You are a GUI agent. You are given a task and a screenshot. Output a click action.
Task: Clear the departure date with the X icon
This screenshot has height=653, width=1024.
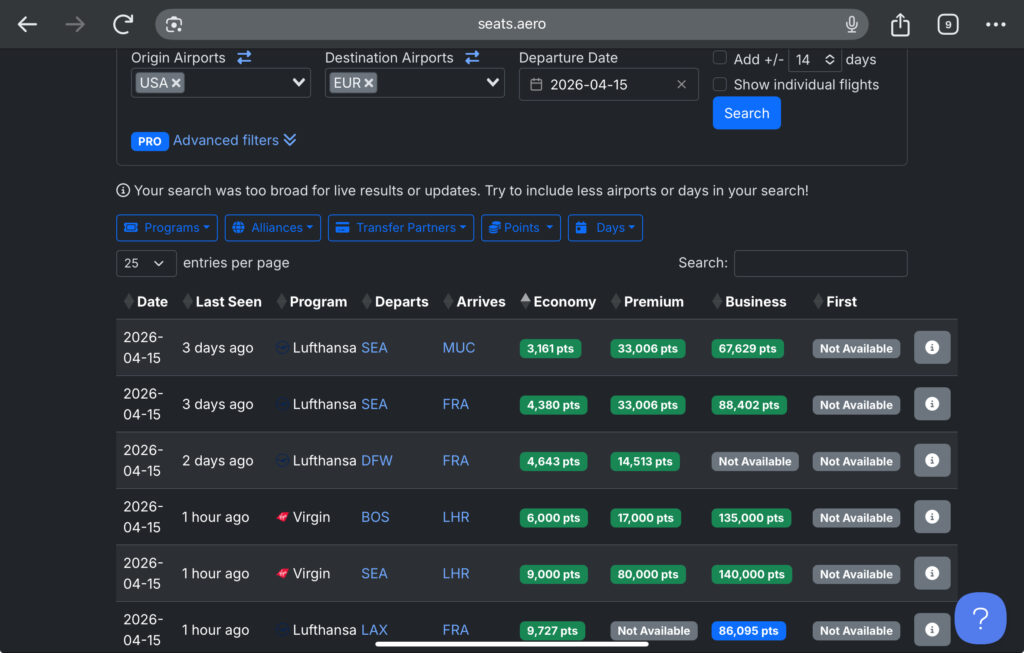[681, 85]
